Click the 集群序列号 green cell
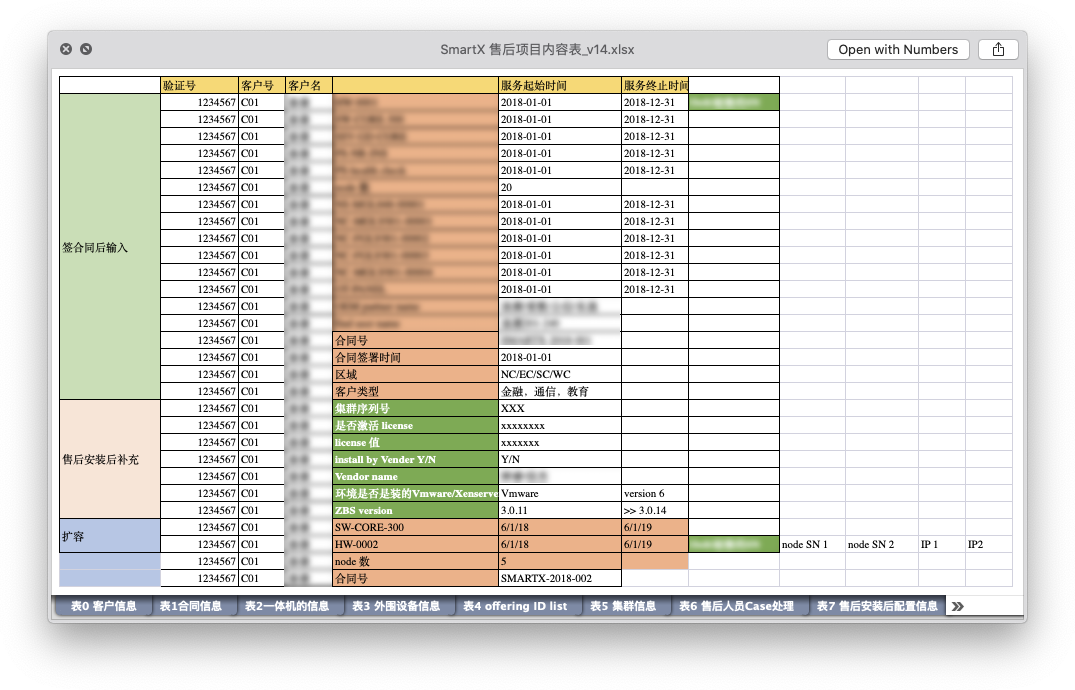1075x690 pixels. 415,408
